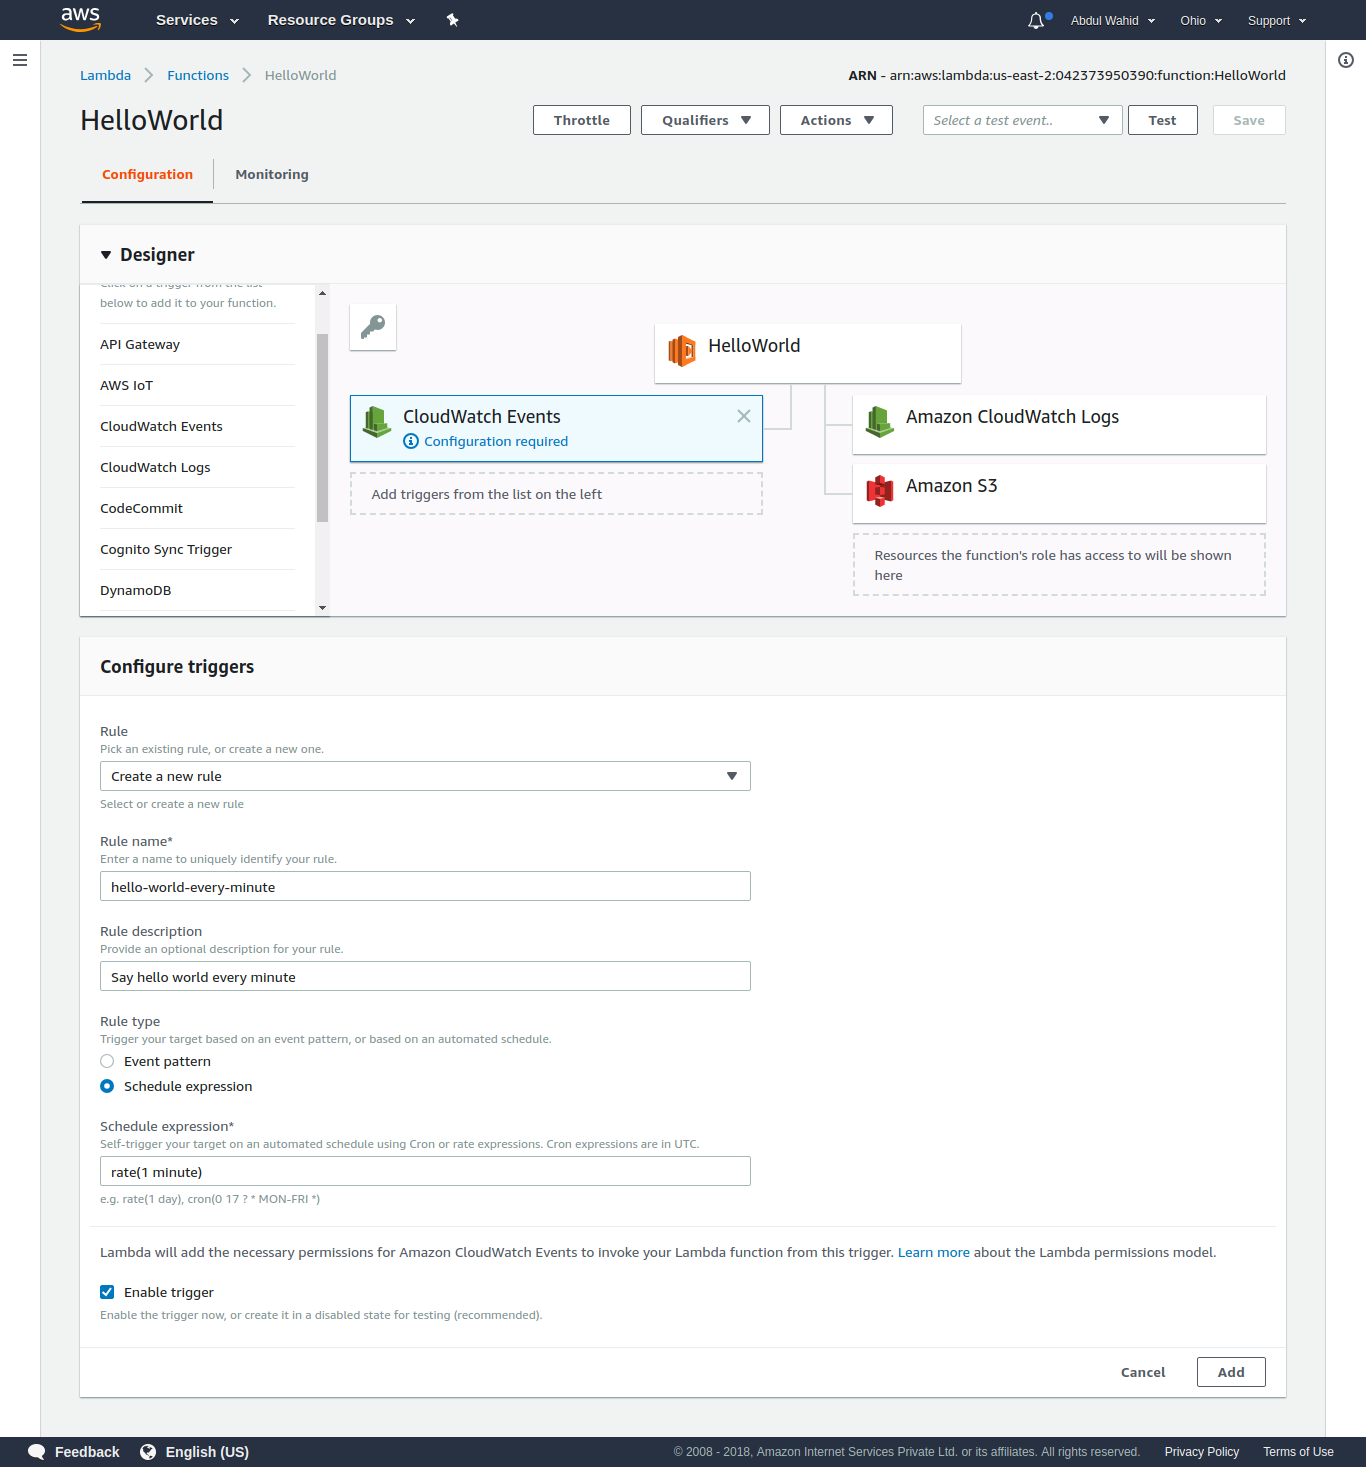Click the pin shortcut icon in navbar
The image size is (1366, 1467).
[452, 20]
